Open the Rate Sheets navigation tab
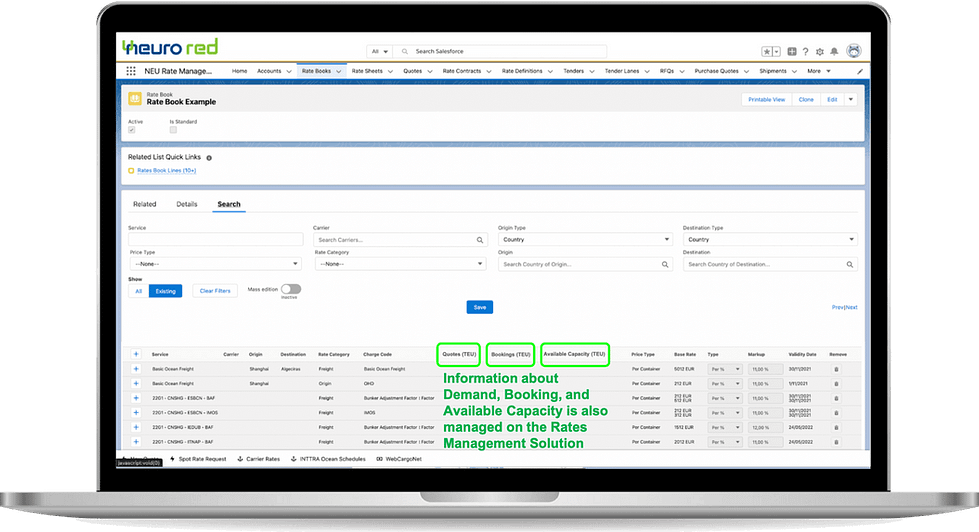Screen dimensions: 979x532 369,71
